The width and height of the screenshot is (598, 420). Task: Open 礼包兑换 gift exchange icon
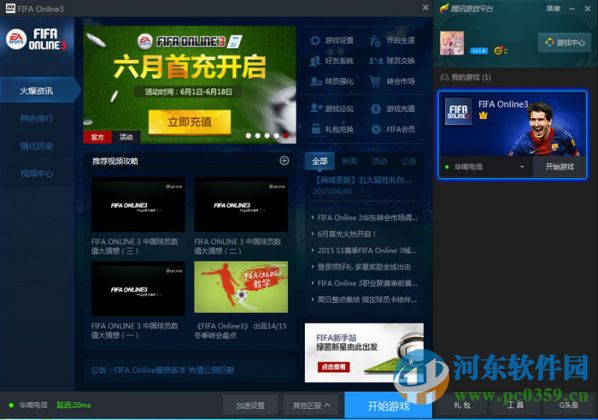[x=316, y=129]
